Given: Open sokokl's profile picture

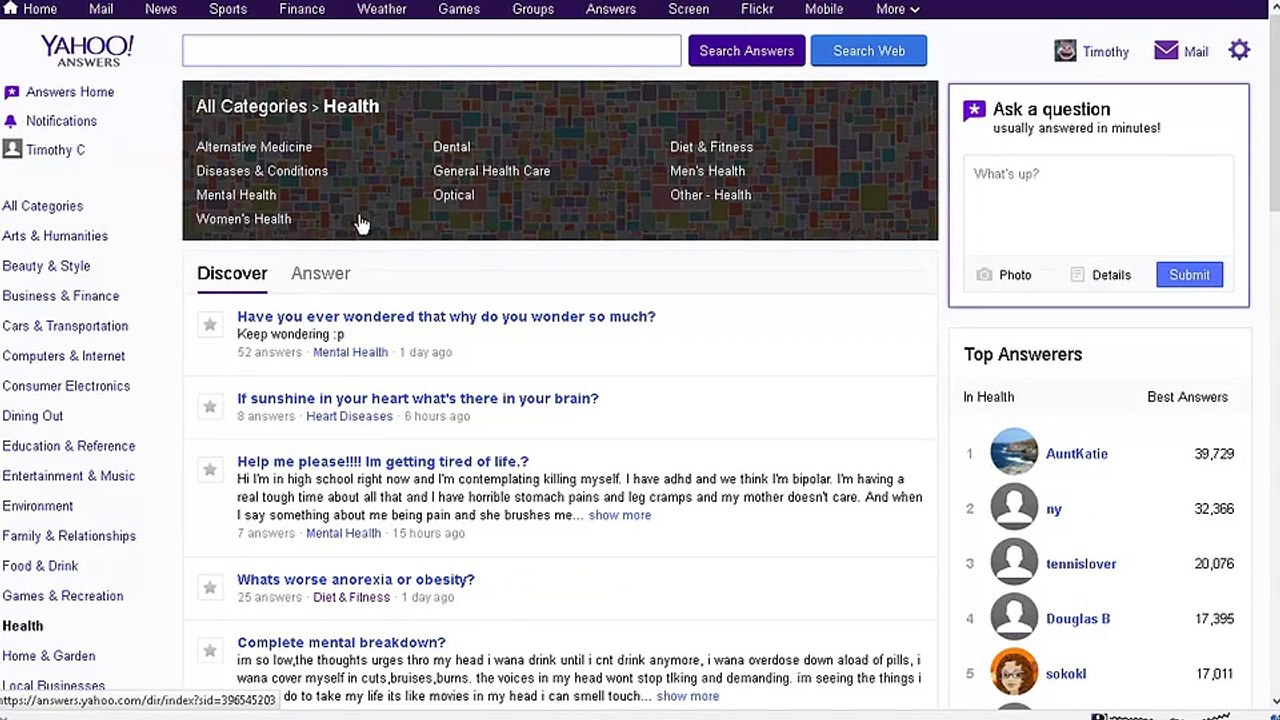Looking at the screenshot, I should [x=1014, y=672].
